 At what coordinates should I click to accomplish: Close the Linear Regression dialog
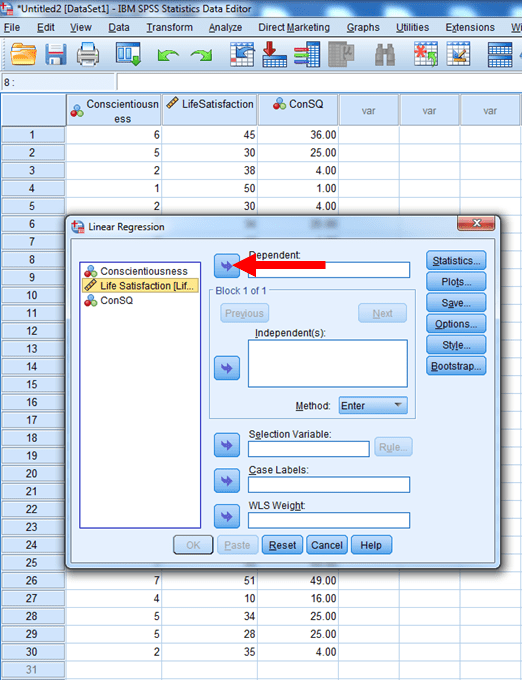pos(476,223)
